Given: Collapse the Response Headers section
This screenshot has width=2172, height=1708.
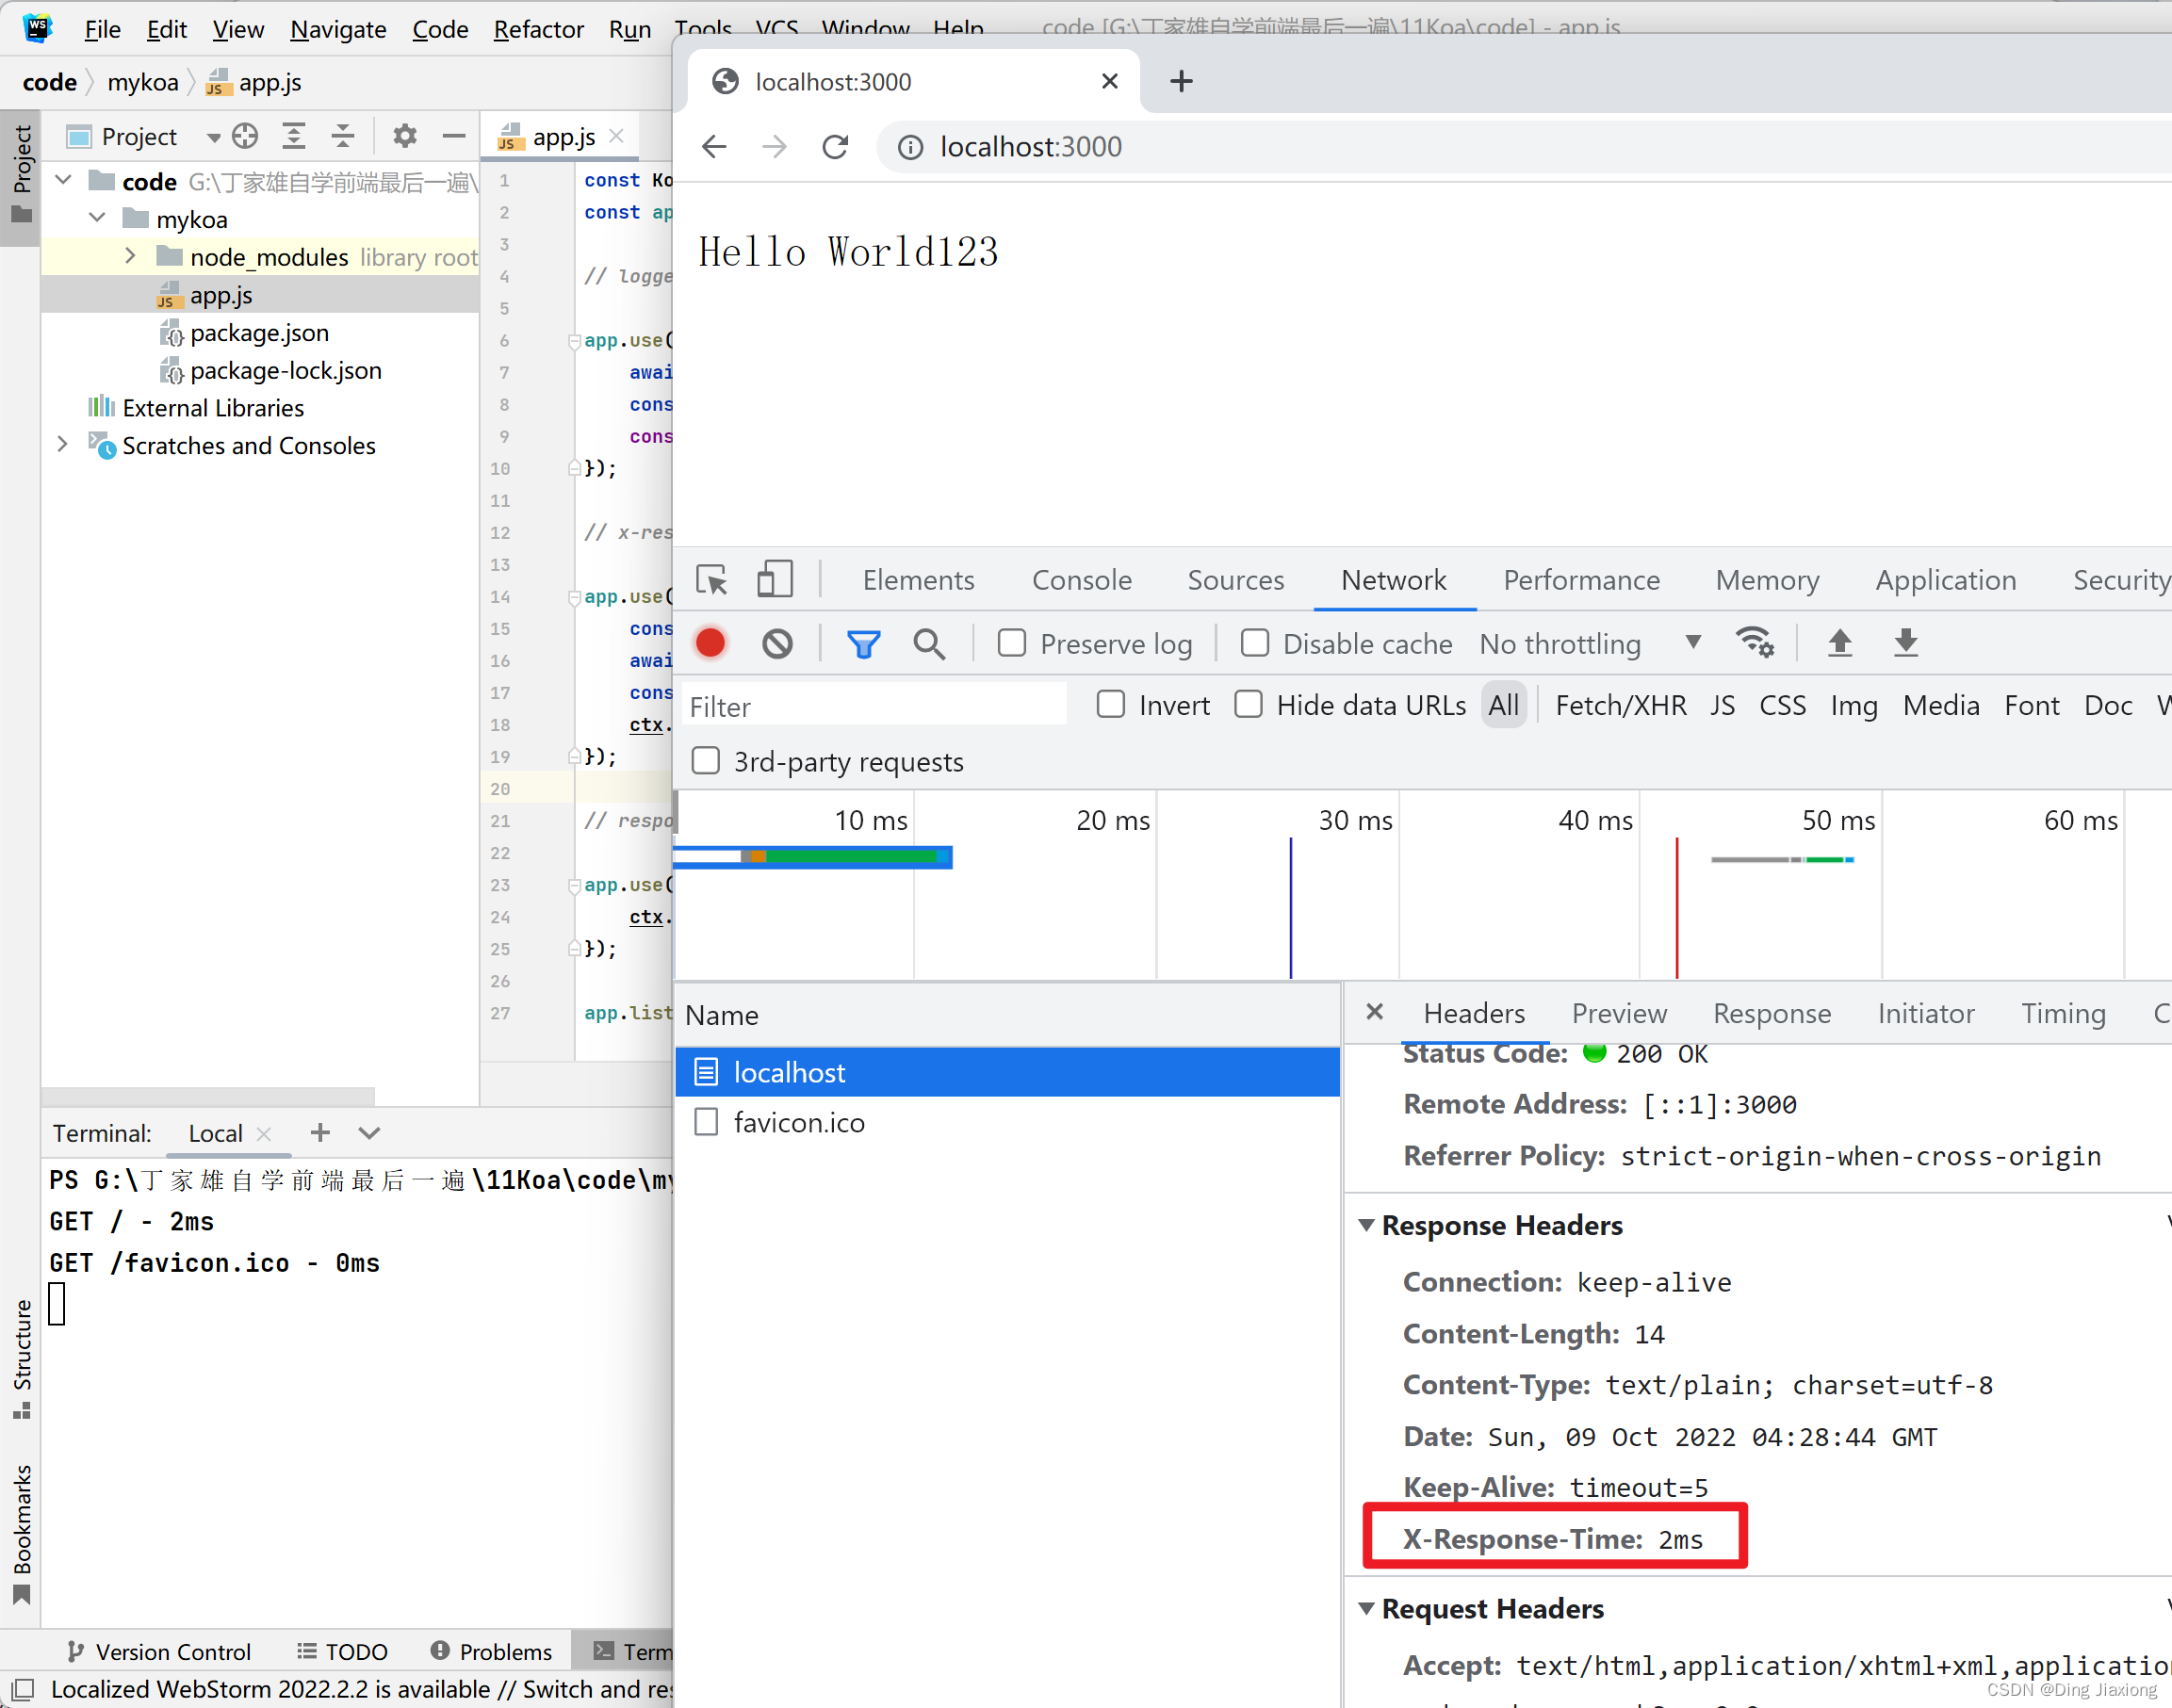Looking at the screenshot, I should pyautogui.click(x=1366, y=1225).
